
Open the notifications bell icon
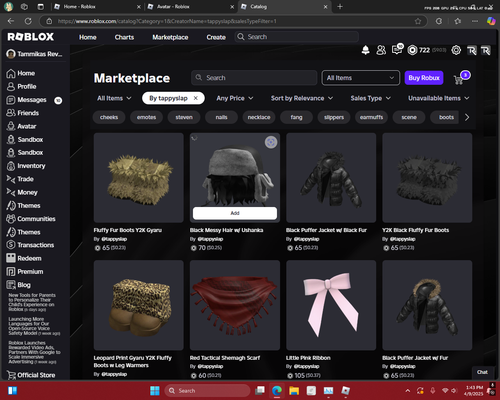pyautogui.click(x=366, y=50)
